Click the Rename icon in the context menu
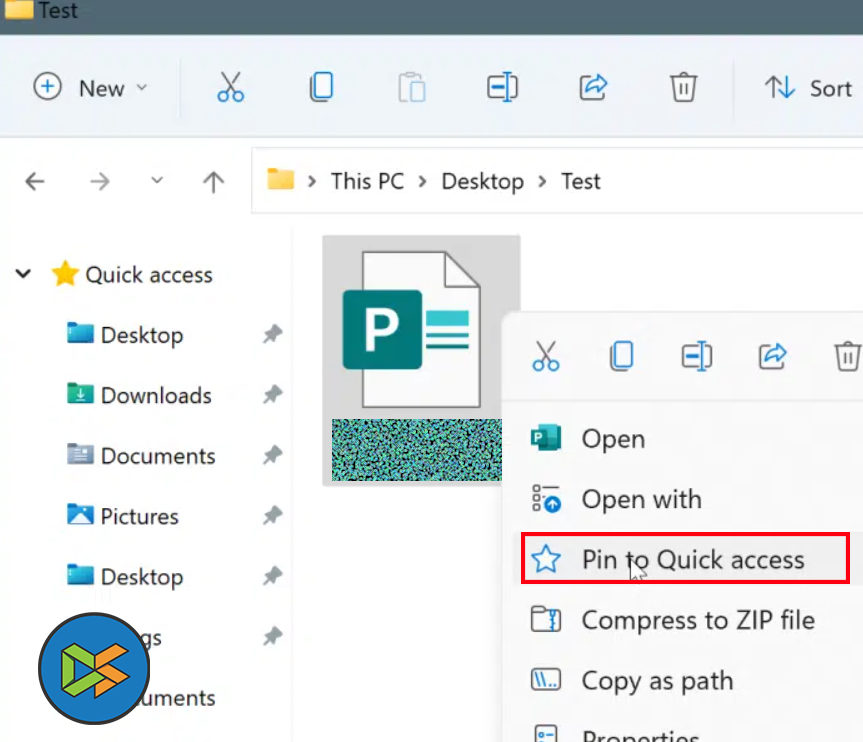Screen dimensions: 863x742 696,356
